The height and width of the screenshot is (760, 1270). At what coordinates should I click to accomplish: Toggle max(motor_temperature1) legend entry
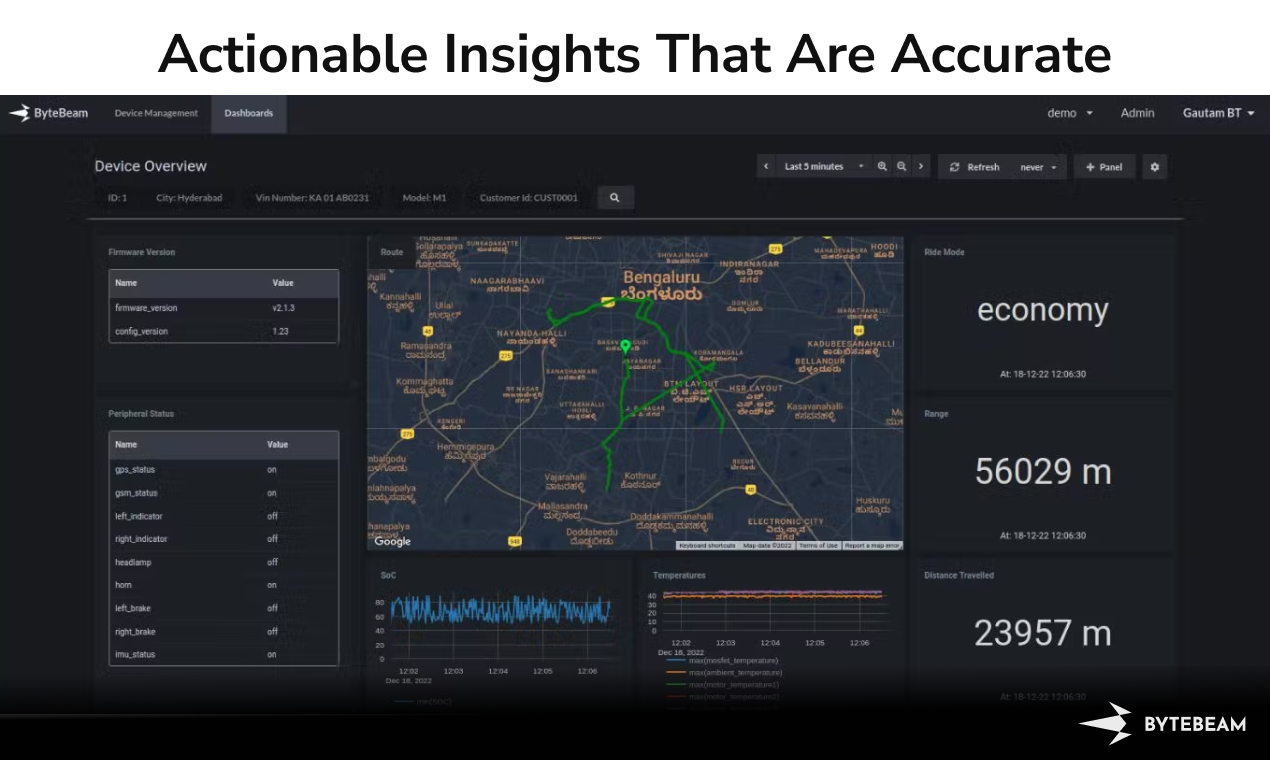[722, 685]
